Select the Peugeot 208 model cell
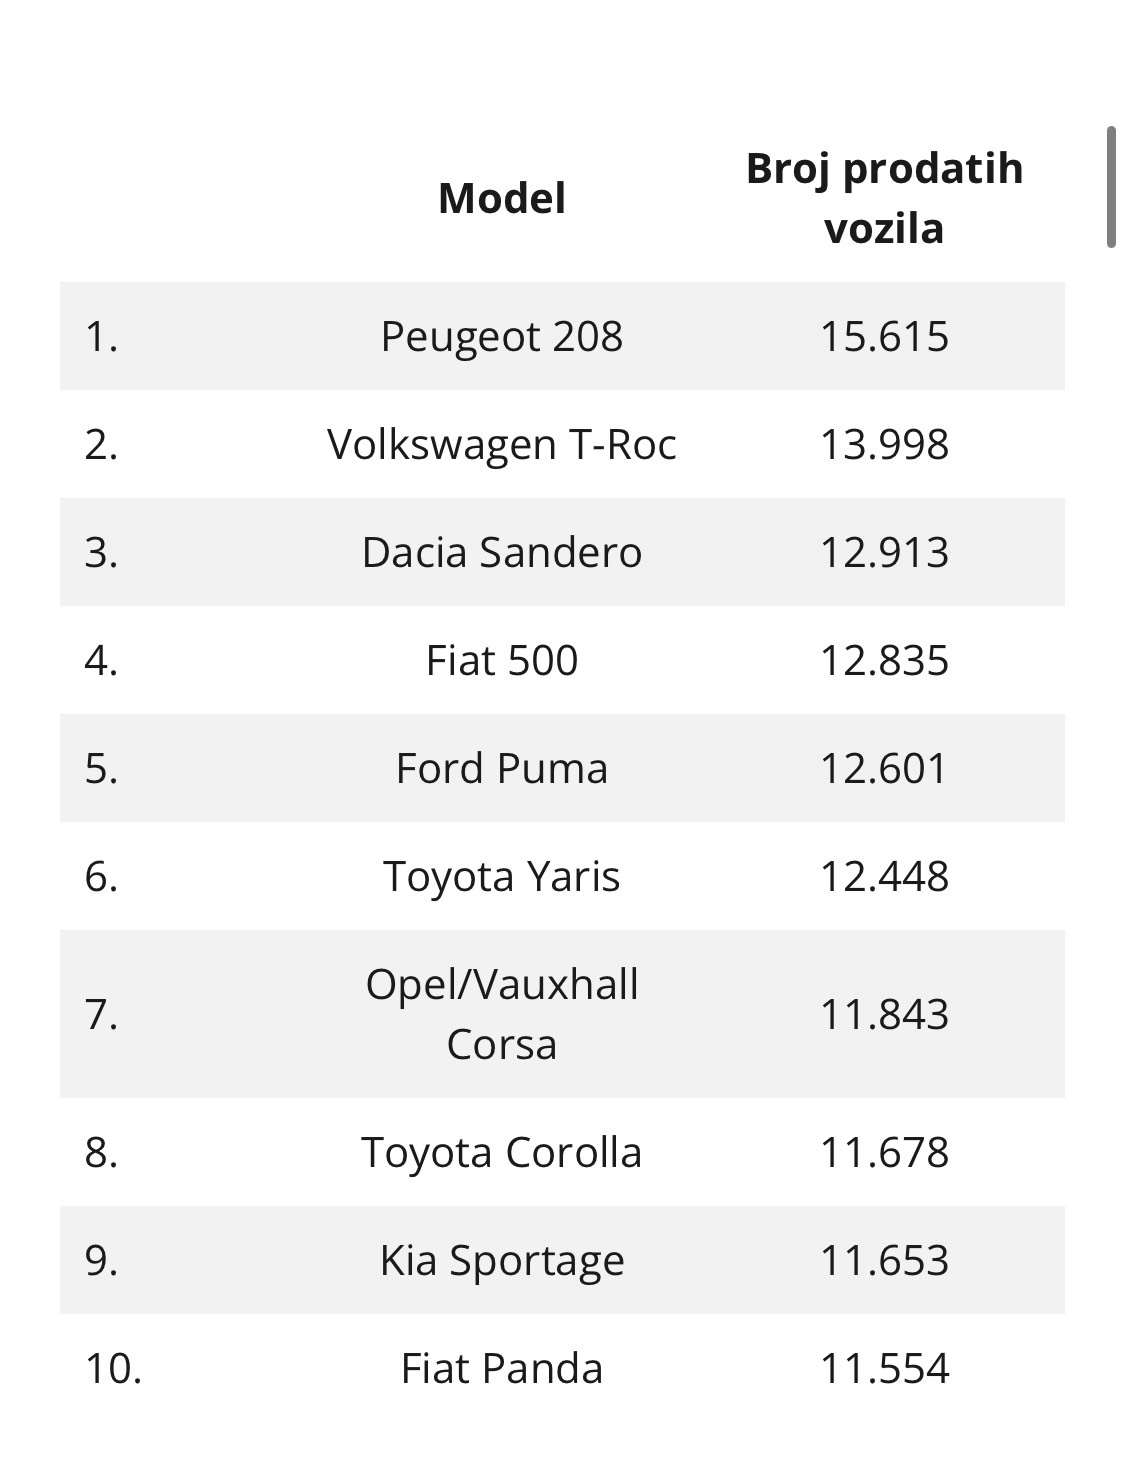Screen dimensions: 1125x1479 pyautogui.click(x=502, y=336)
